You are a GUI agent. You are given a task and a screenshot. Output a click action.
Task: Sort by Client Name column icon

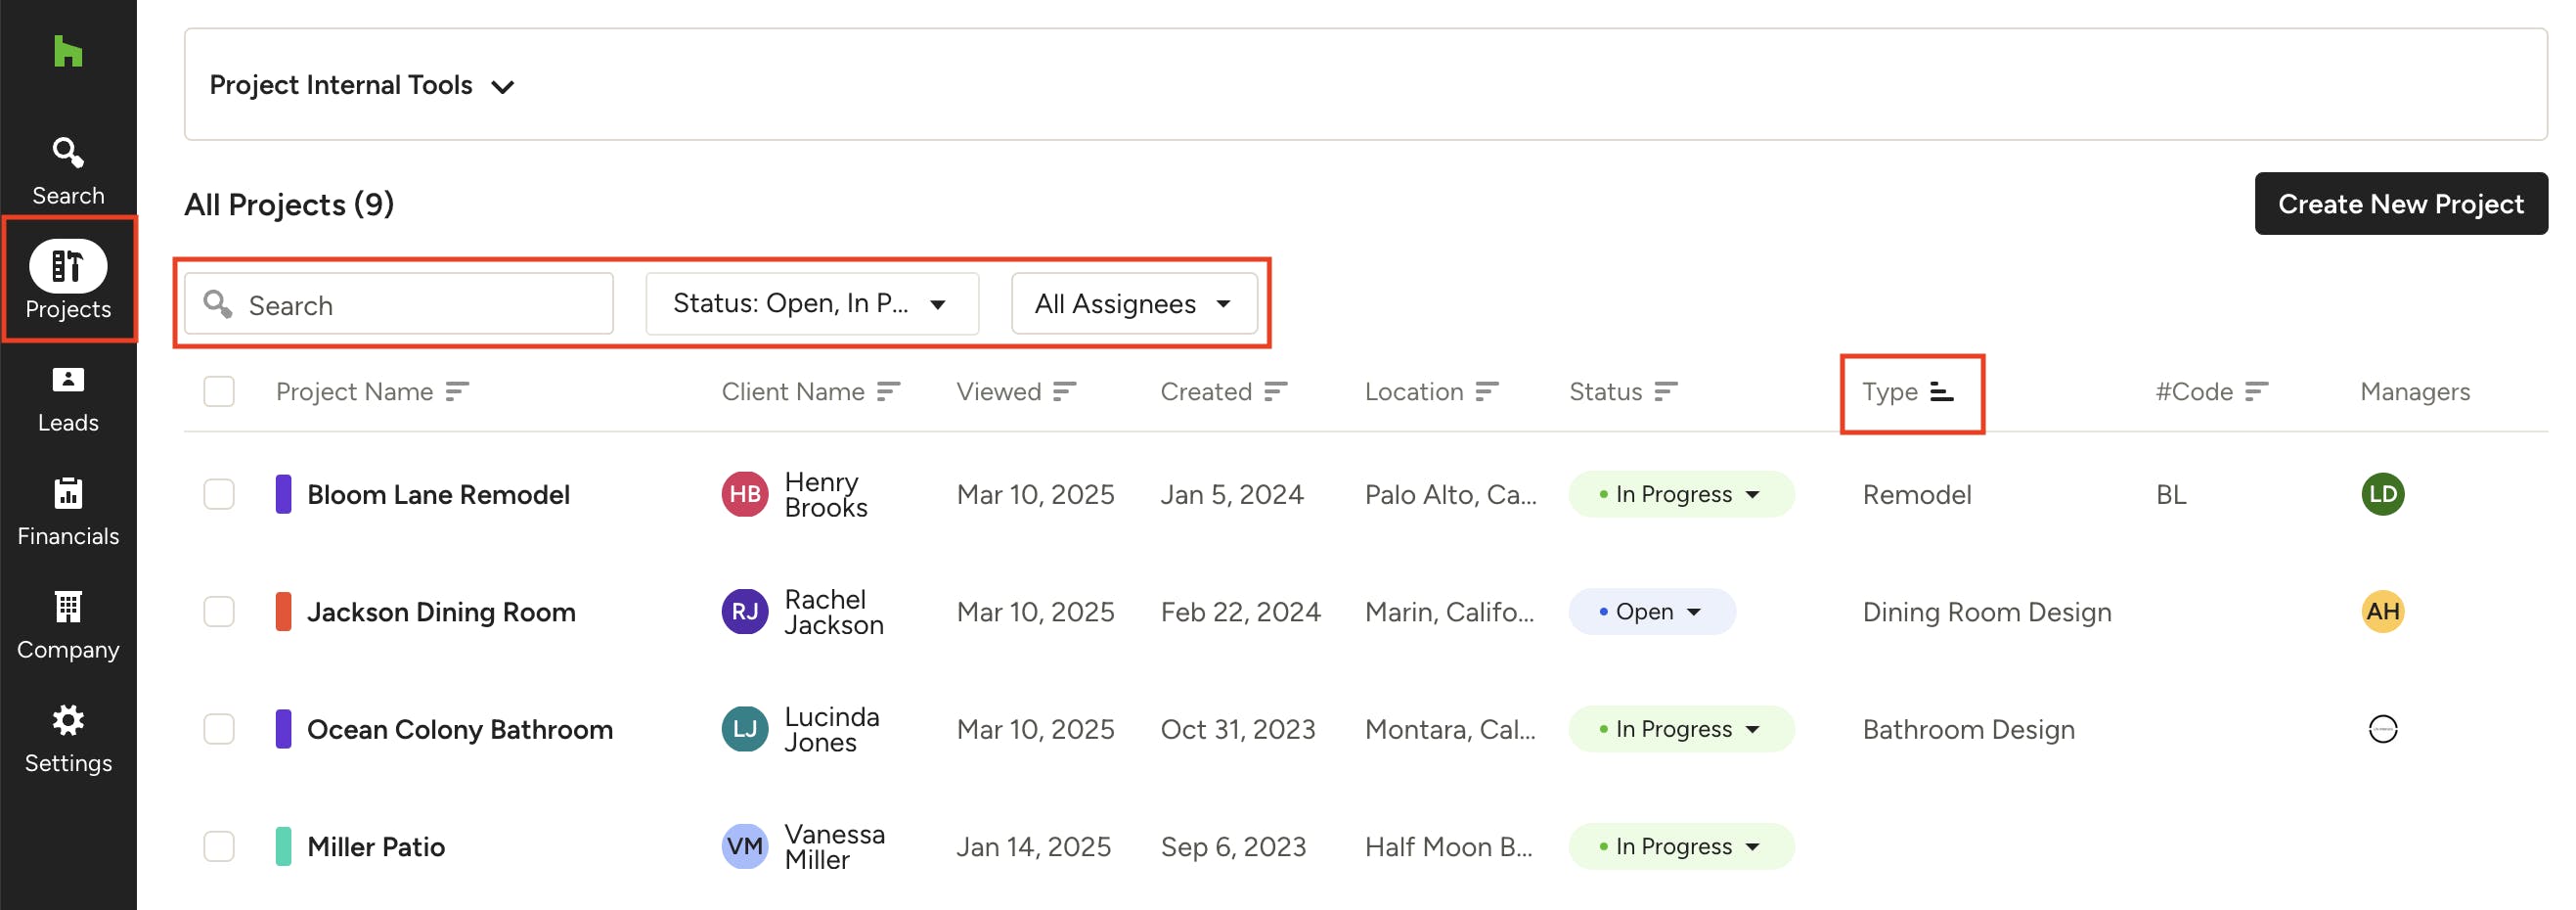pyautogui.click(x=888, y=391)
